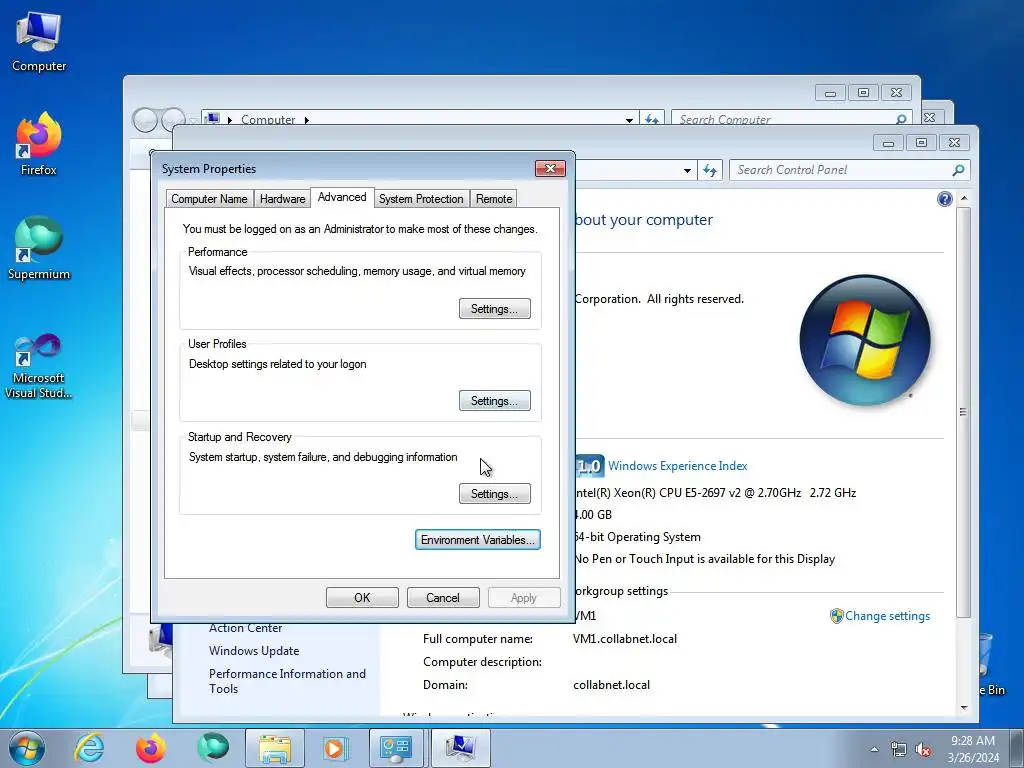Viewport: 1024px width, 768px height.
Task: Click the muted volume tray icon
Action: 923,749
